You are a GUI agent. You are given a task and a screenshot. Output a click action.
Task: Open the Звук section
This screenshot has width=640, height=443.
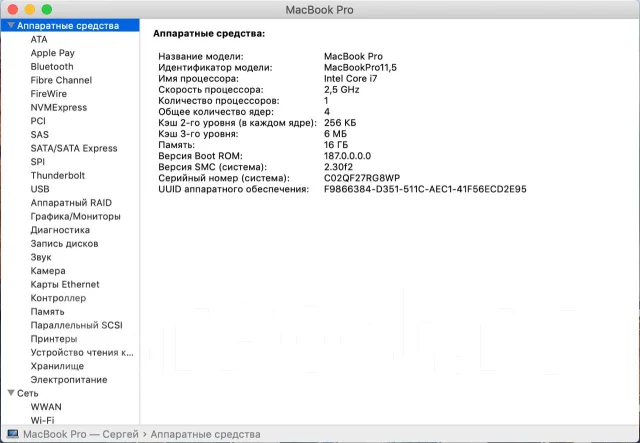[41, 257]
